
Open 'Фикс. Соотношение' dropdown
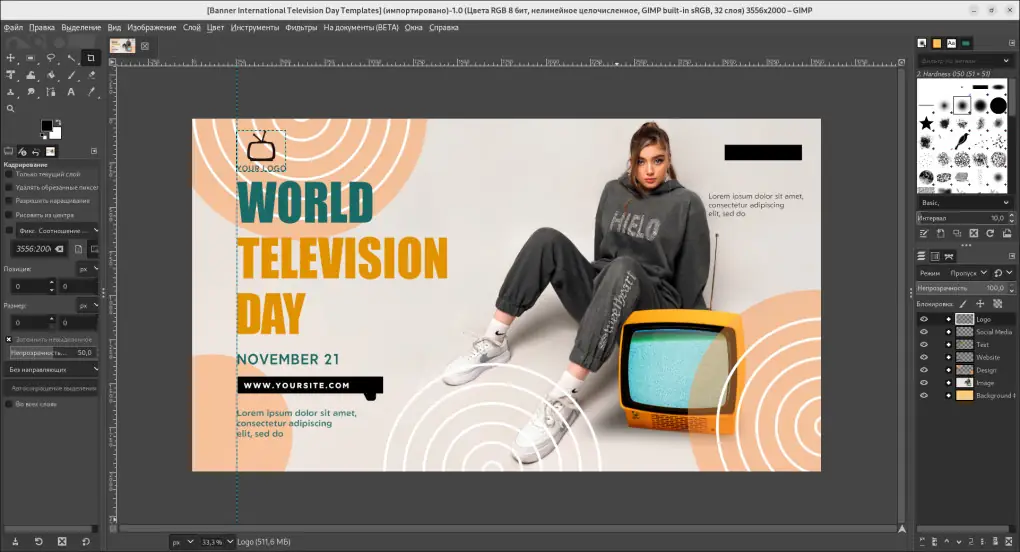coord(59,230)
